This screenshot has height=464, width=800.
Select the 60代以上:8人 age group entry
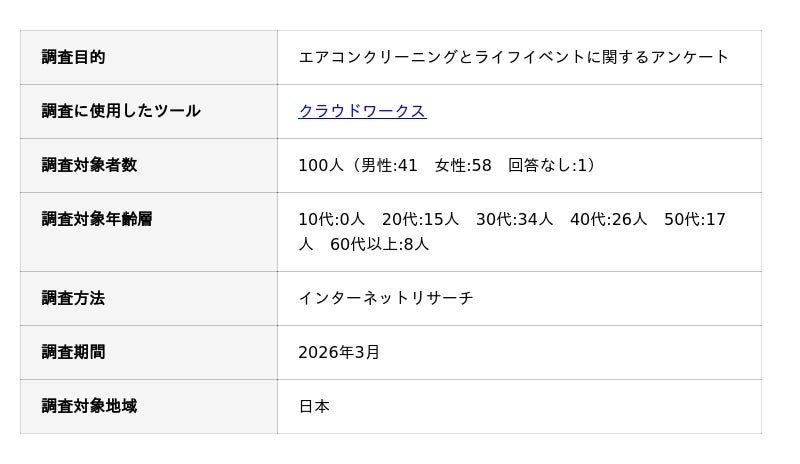pyautogui.click(x=379, y=244)
